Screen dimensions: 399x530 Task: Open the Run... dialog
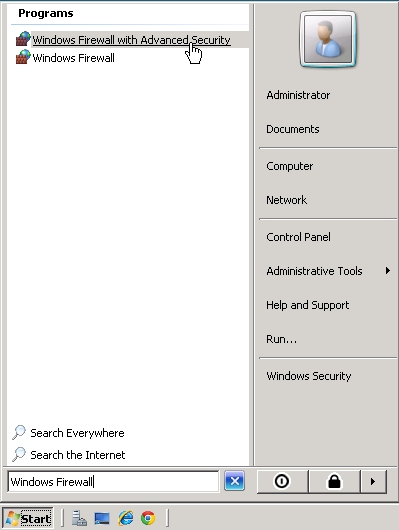pos(281,339)
